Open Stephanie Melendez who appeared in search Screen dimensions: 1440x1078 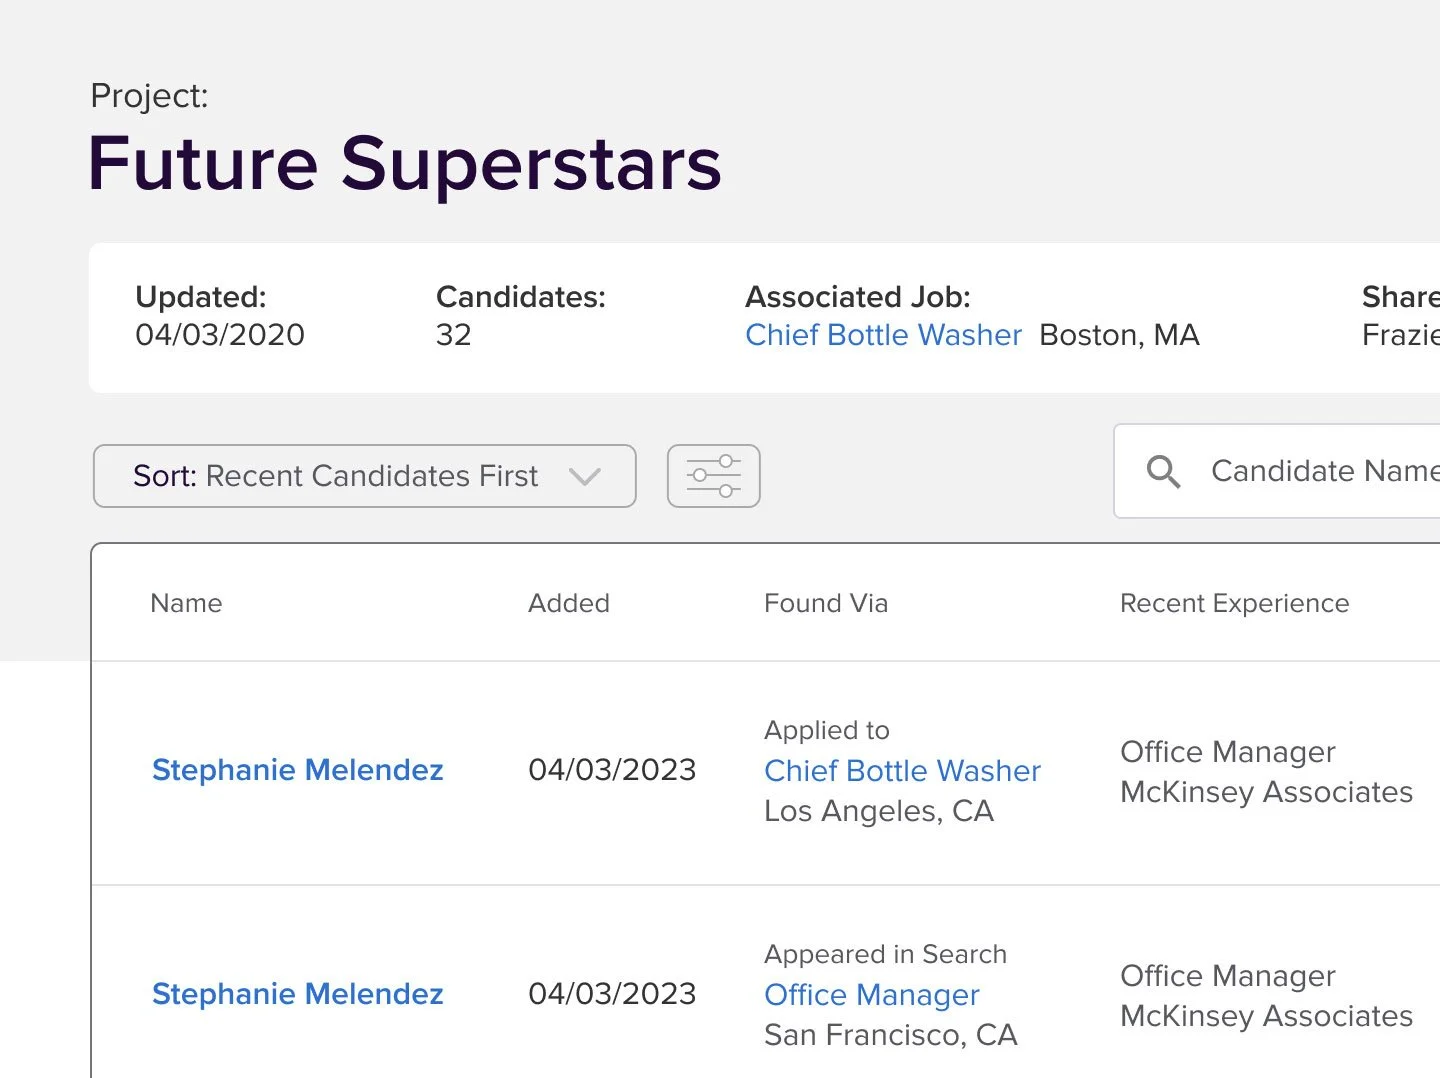tap(297, 994)
